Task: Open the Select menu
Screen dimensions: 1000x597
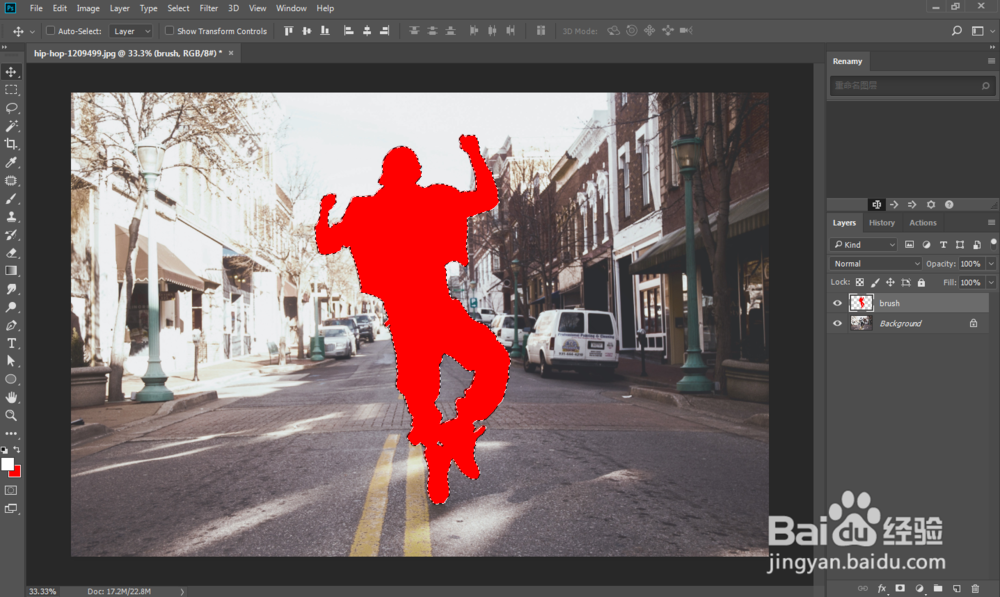Action: 179,8
